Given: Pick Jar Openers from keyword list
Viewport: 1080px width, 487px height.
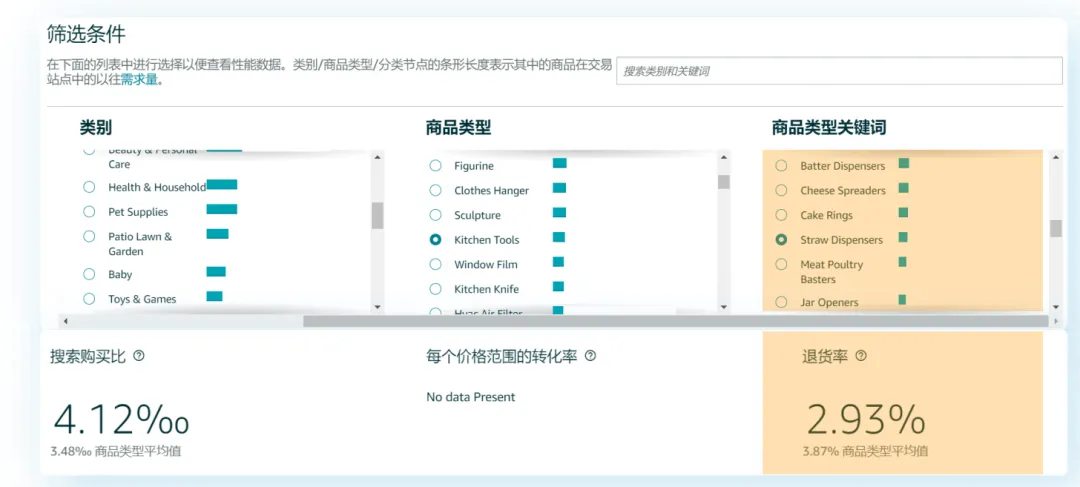Looking at the screenshot, I should tap(781, 302).
